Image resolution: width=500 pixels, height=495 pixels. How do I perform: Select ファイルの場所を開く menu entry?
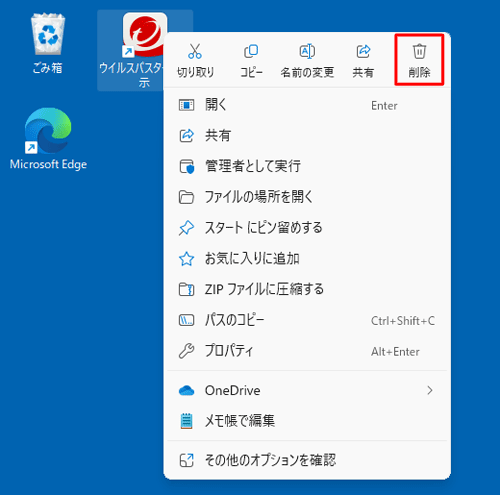(x=307, y=197)
